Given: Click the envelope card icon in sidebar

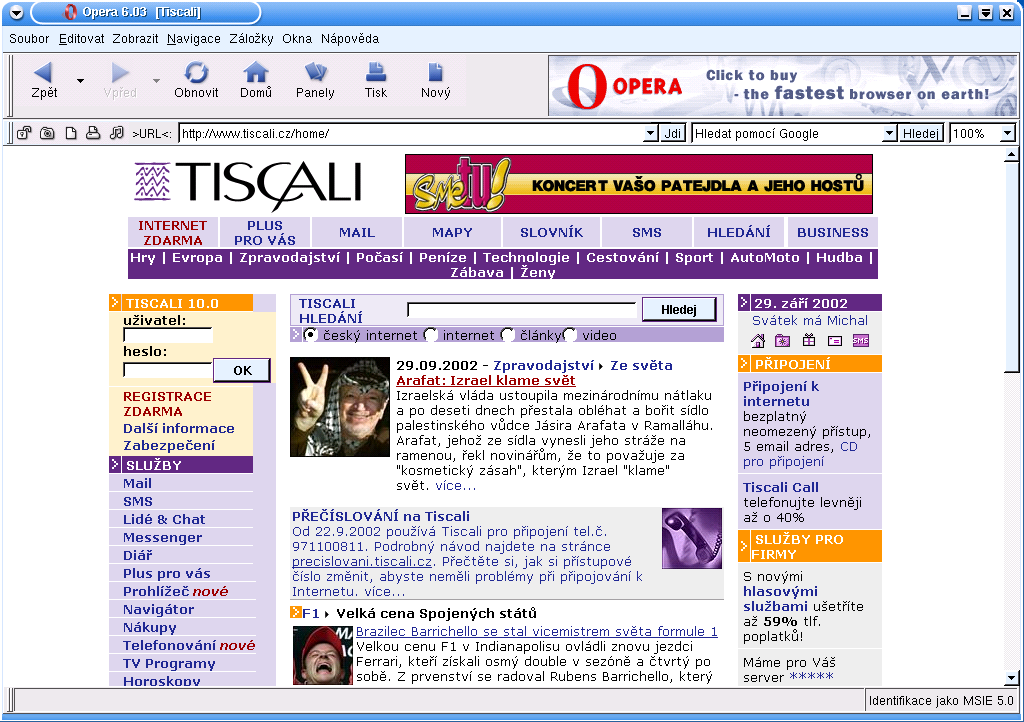Looking at the screenshot, I should tap(835, 340).
